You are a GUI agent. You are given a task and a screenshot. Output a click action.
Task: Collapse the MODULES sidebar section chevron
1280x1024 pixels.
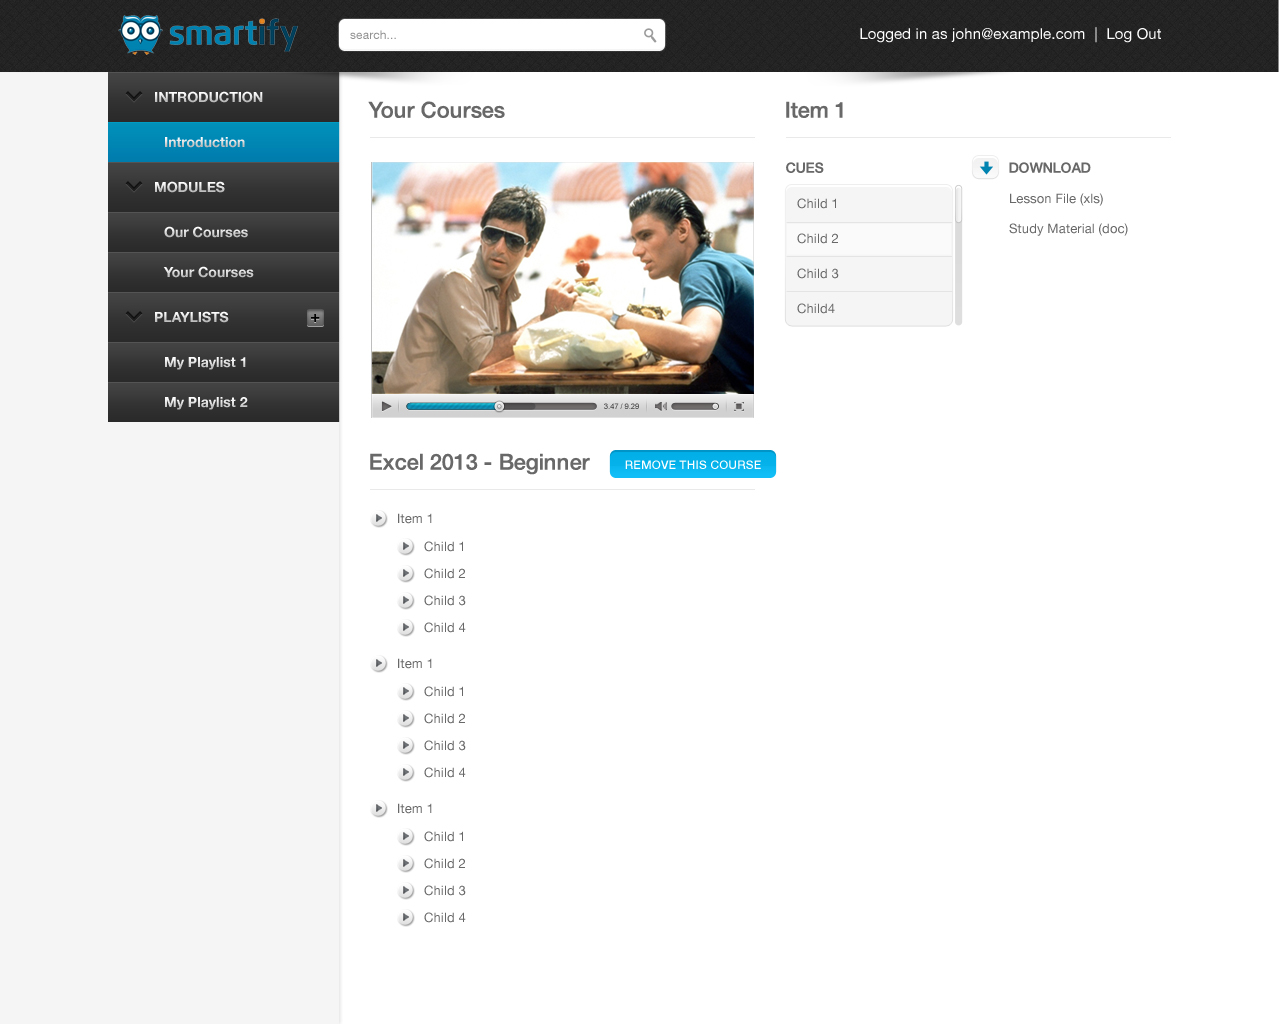[134, 186]
